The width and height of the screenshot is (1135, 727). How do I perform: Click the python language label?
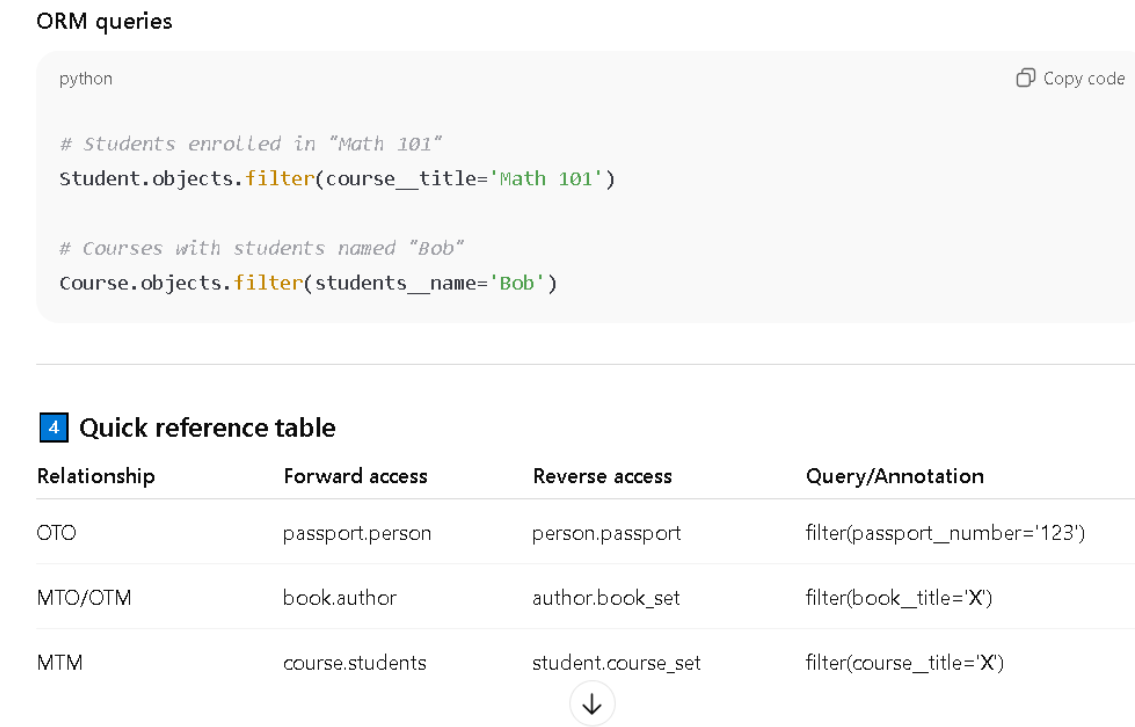click(x=86, y=78)
